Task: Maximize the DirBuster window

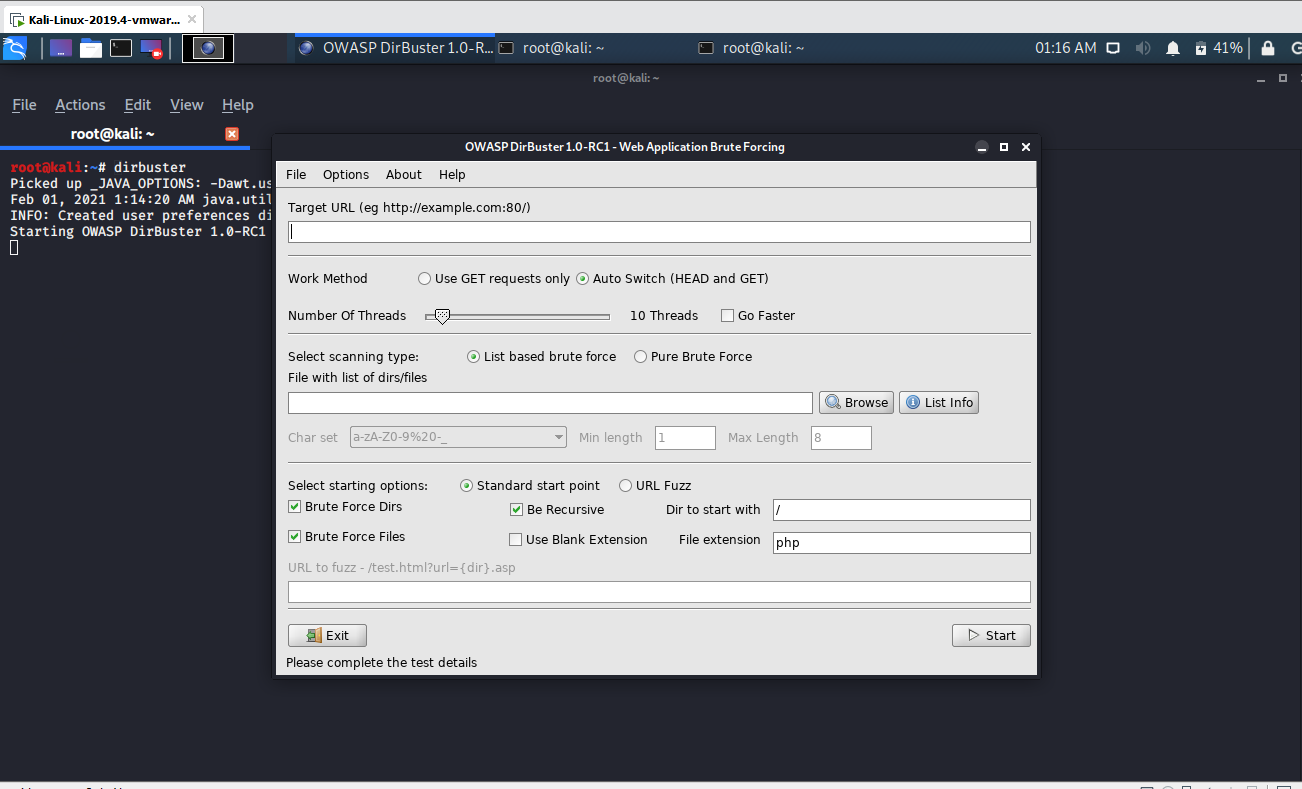Action: [1004, 147]
